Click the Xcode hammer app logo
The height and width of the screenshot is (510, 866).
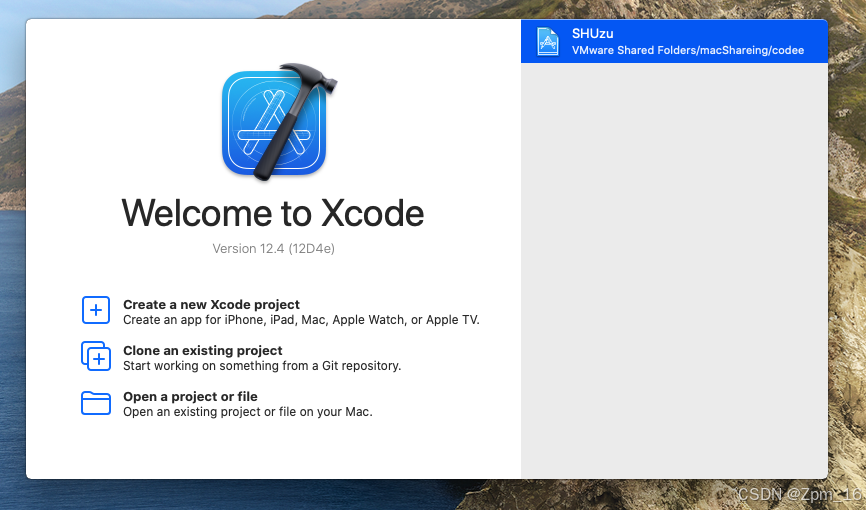click(x=279, y=122)
